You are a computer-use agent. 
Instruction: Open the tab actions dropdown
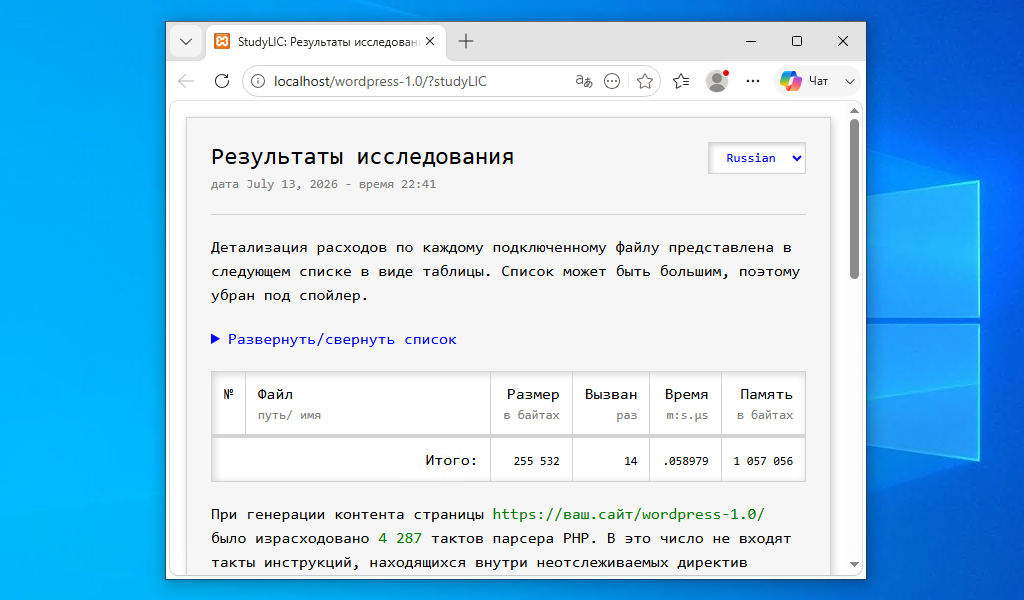pos(186,42)
